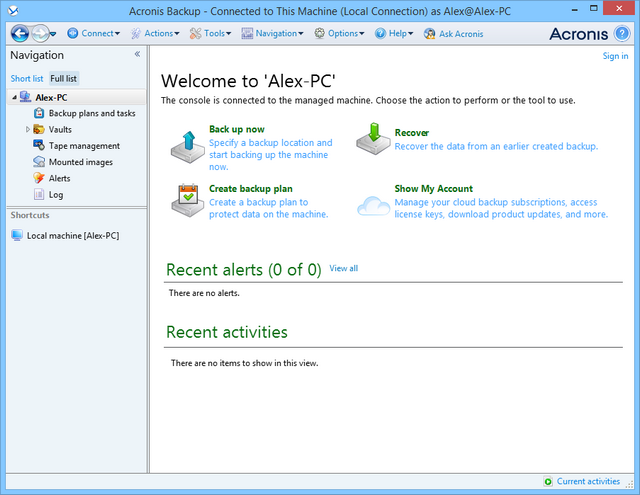Viewport: 640px width, 495px height.
Task: Select Alerts in the navigation tree
Action: 59,178
